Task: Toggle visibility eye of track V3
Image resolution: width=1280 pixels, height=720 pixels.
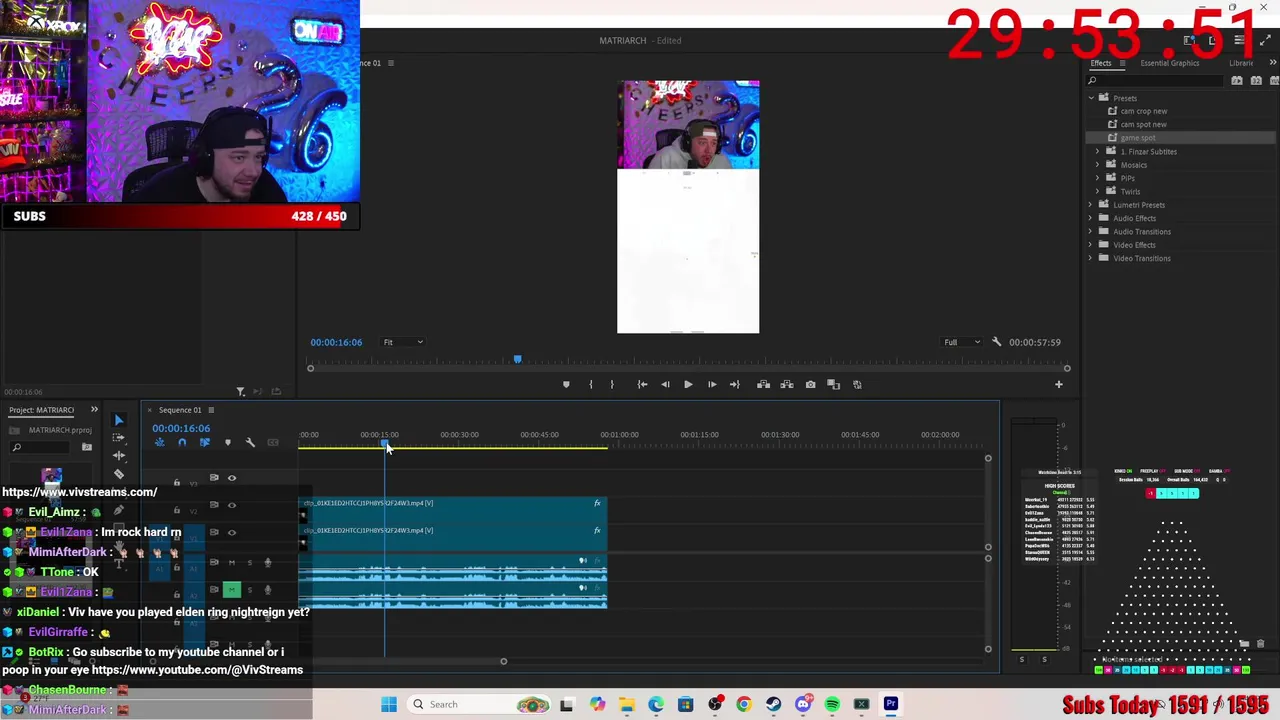Action: pyautogui.click(x=232, y=478)
